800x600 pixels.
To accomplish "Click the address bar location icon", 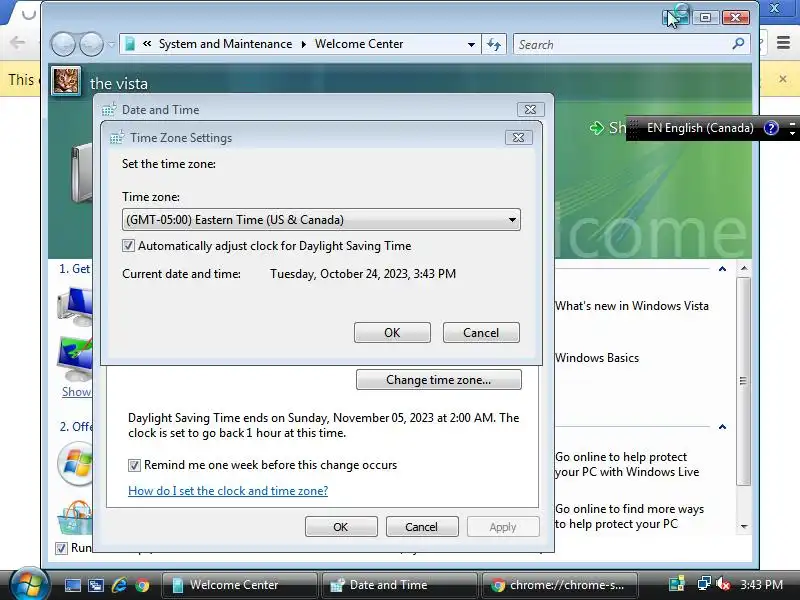I will pos(130,44).
